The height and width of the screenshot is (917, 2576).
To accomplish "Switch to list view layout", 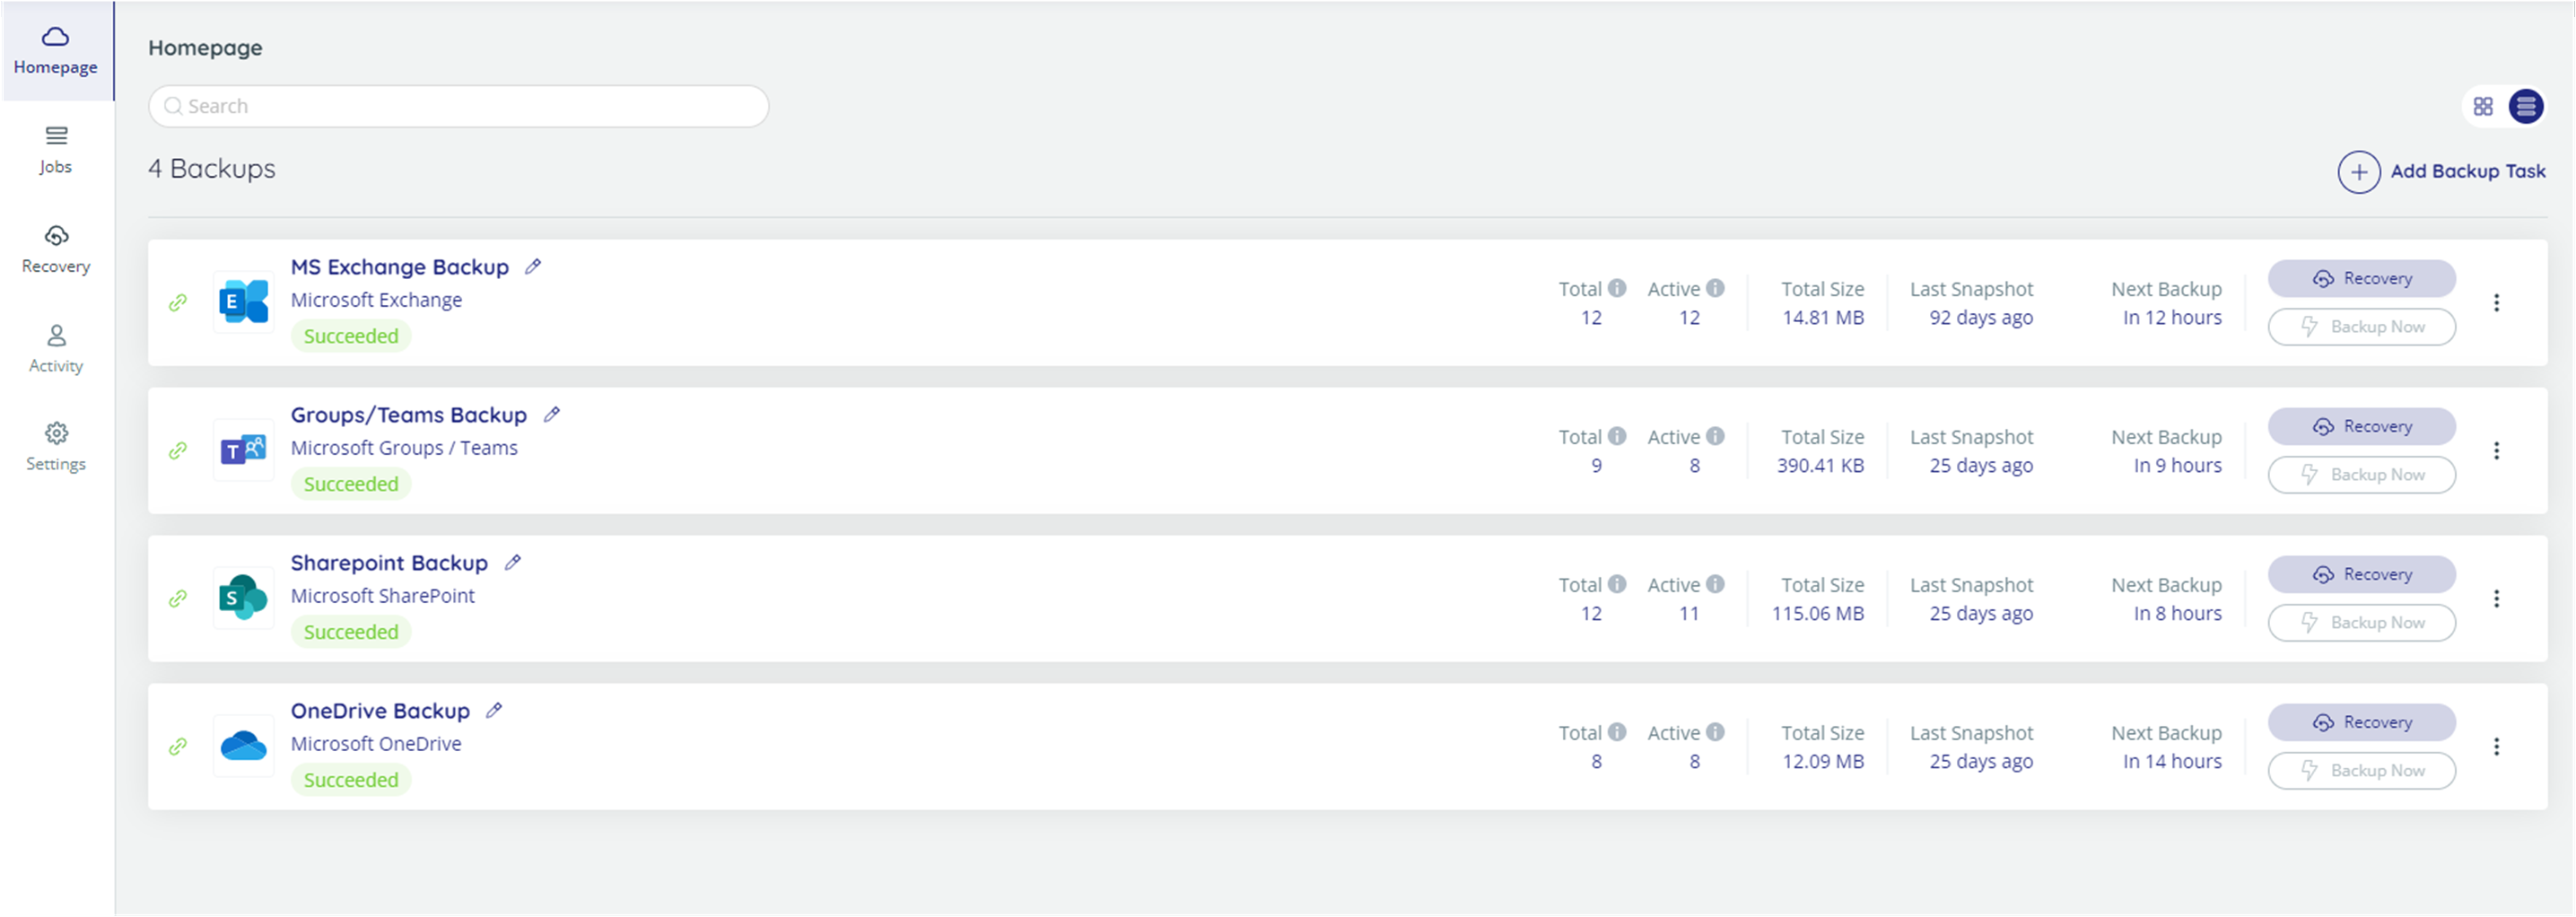I will coord(2526,106).
